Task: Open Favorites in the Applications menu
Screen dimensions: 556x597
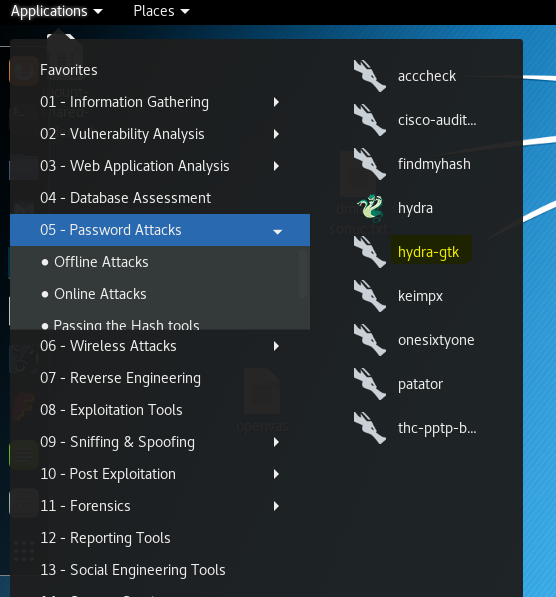Action: [x=69, y=70]
